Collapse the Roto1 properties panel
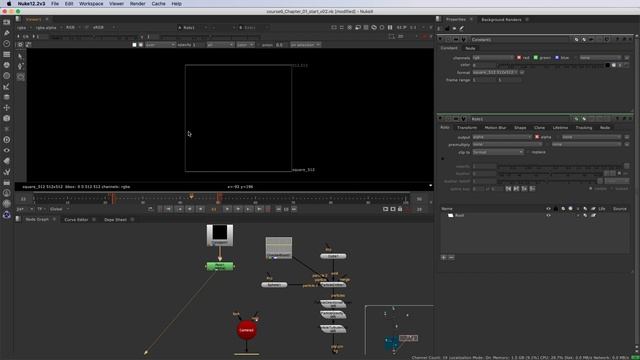Image resolution: width=640 pixels, height=360 pixels. tap(440, 119)
